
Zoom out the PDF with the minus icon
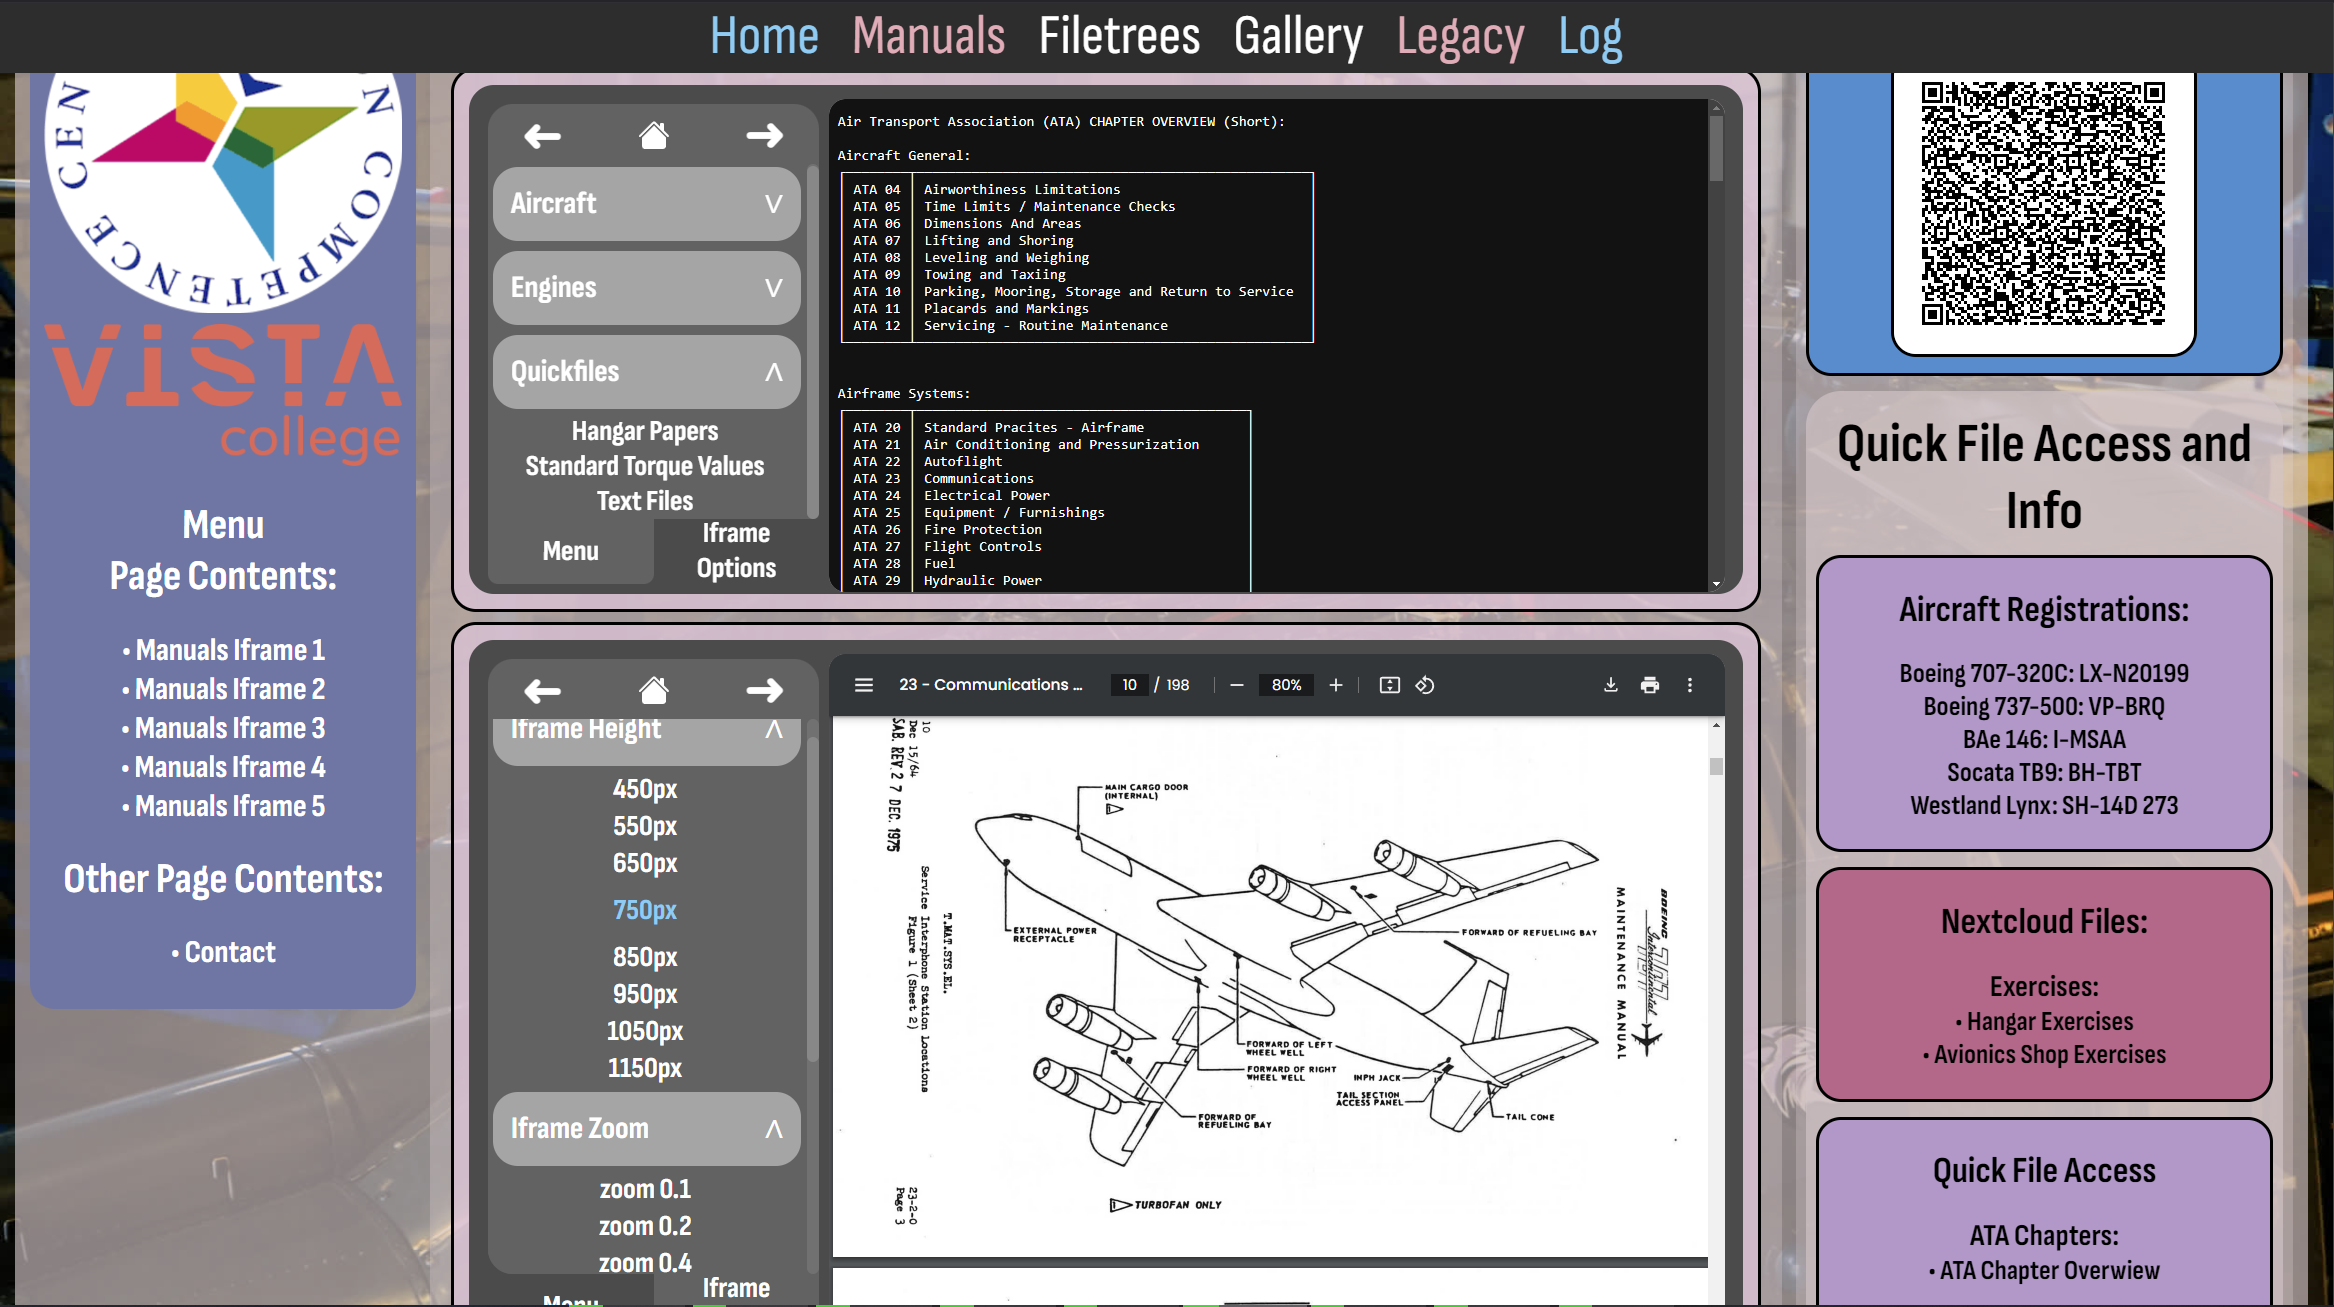(1237, 685)
